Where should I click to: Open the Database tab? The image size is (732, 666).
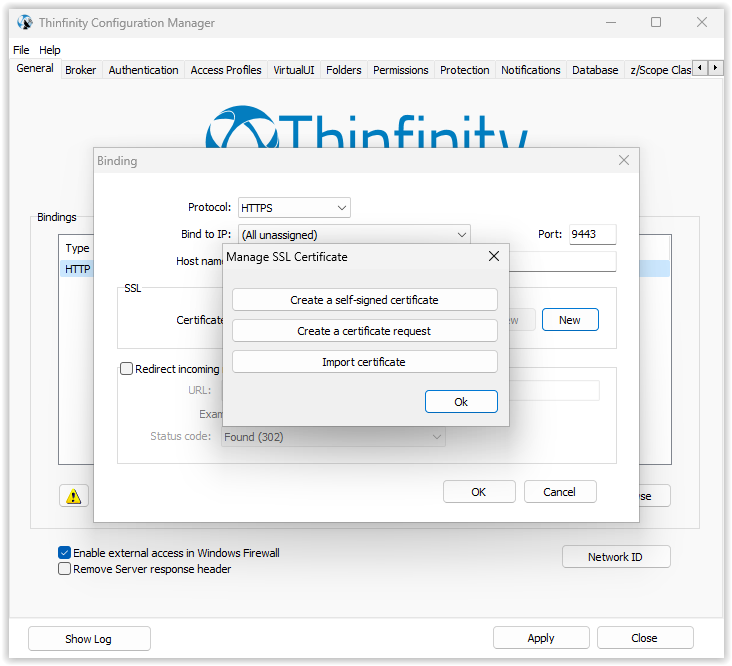pos(595,70)
